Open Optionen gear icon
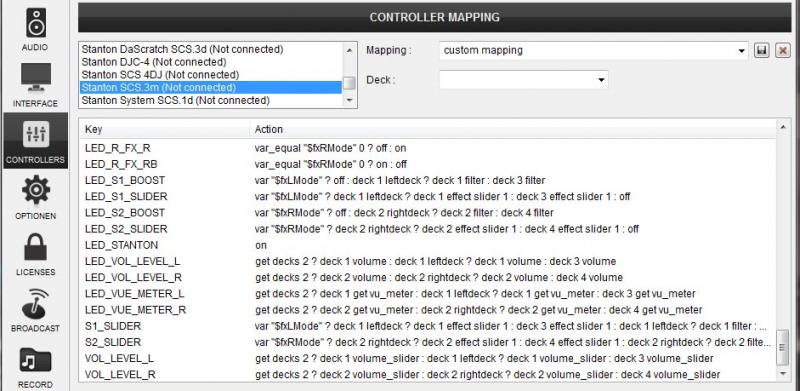Viewport: 800px width, 391px height. click(x=35, y=190)
